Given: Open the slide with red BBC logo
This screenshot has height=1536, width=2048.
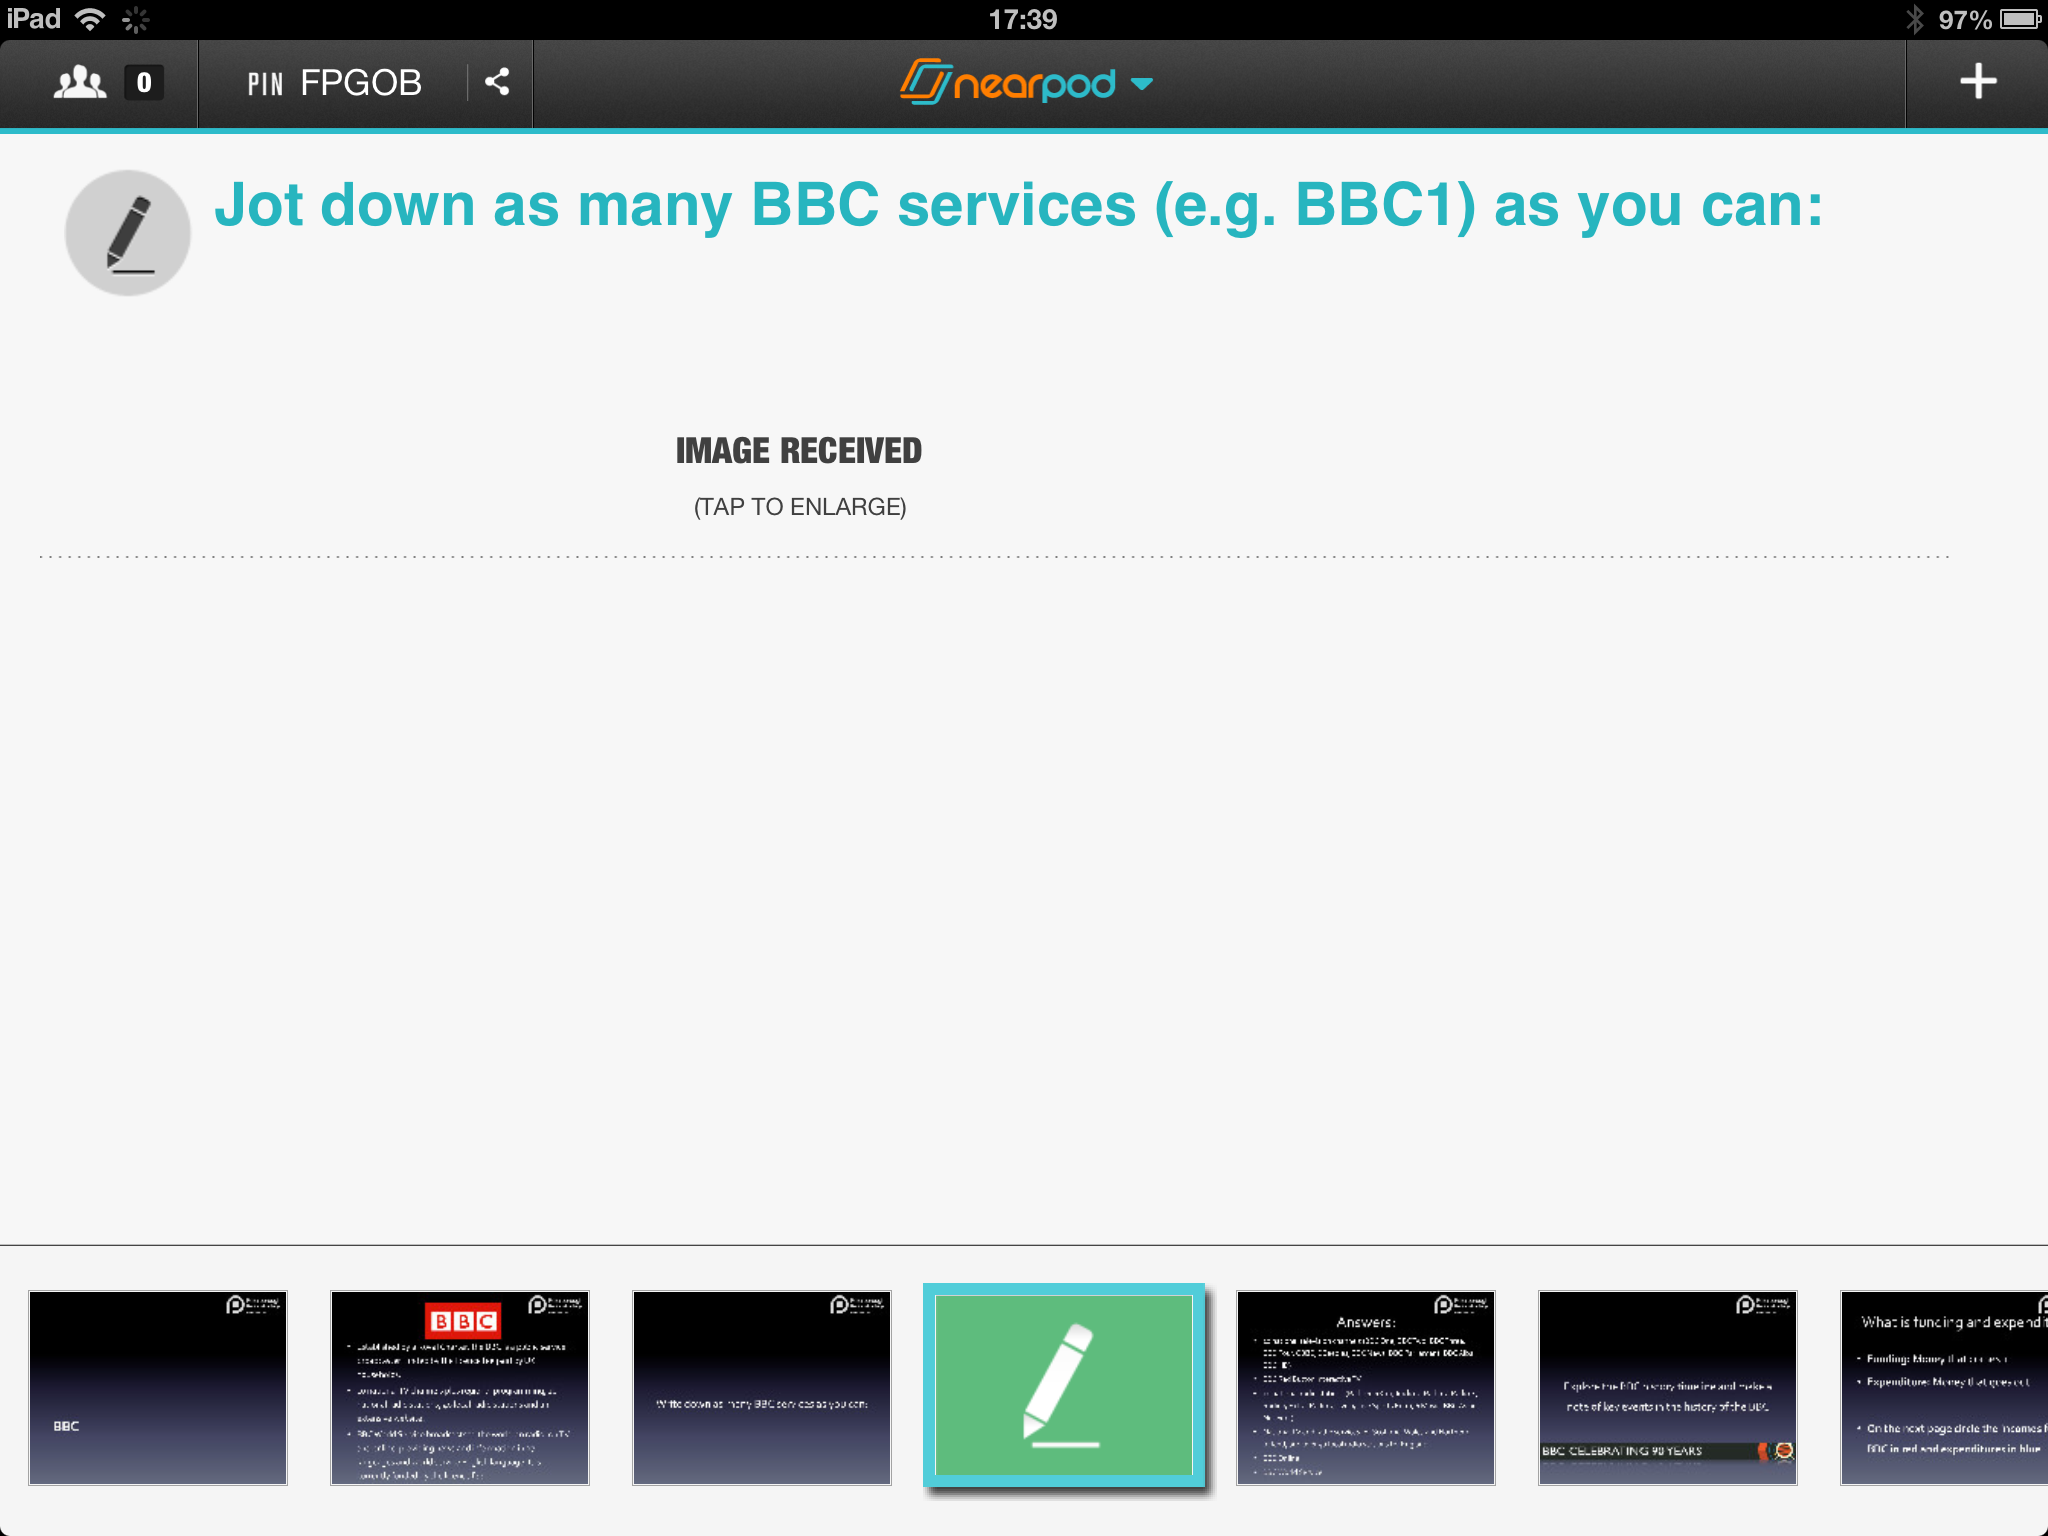Looking at the screenshot, I should point(460,1387).
